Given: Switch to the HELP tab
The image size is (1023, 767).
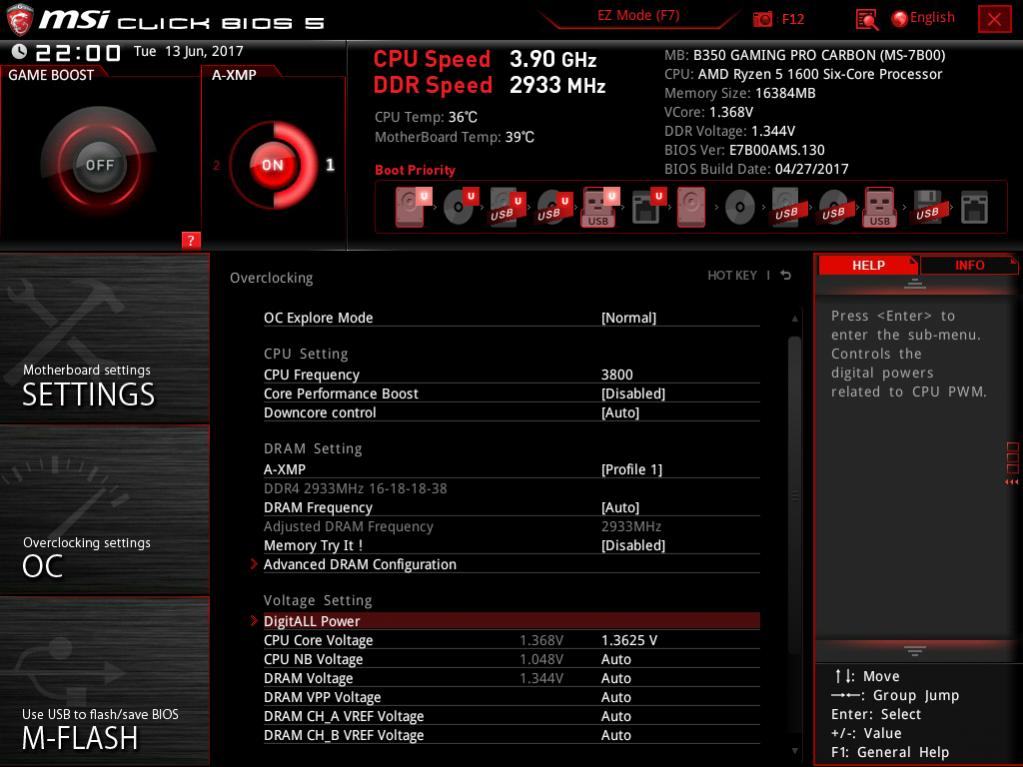Looking at the screenshot, I should coord(868,265).
